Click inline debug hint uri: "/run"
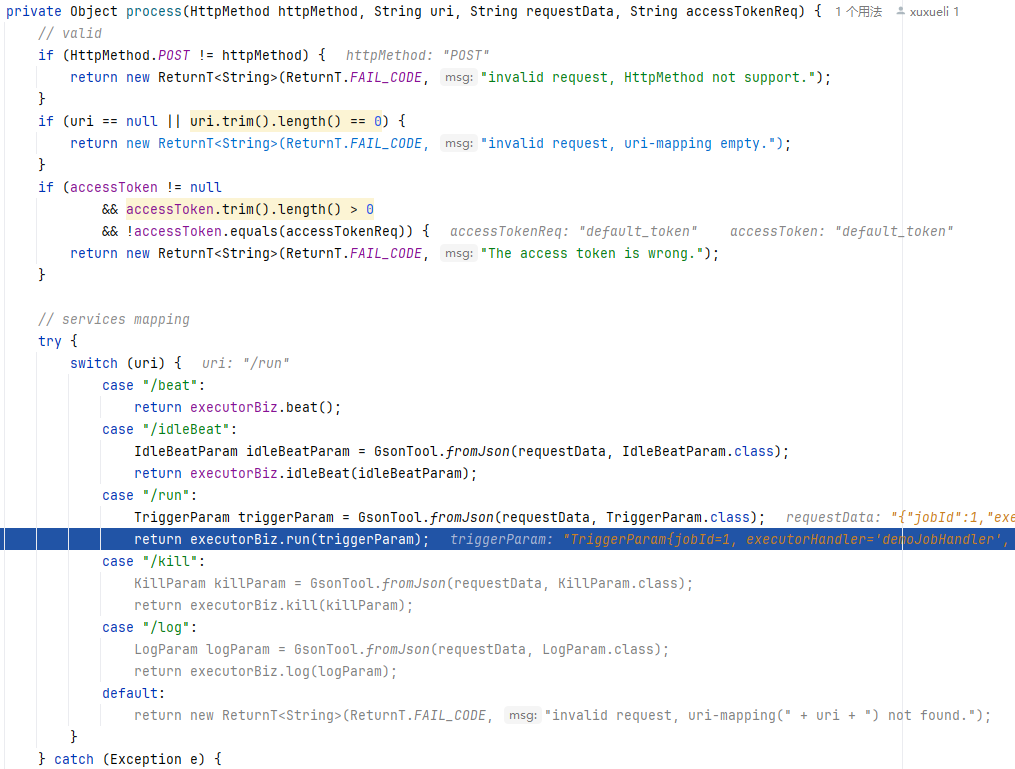The width and height of the screenshot is (1015, 769). tap(245, 363)
